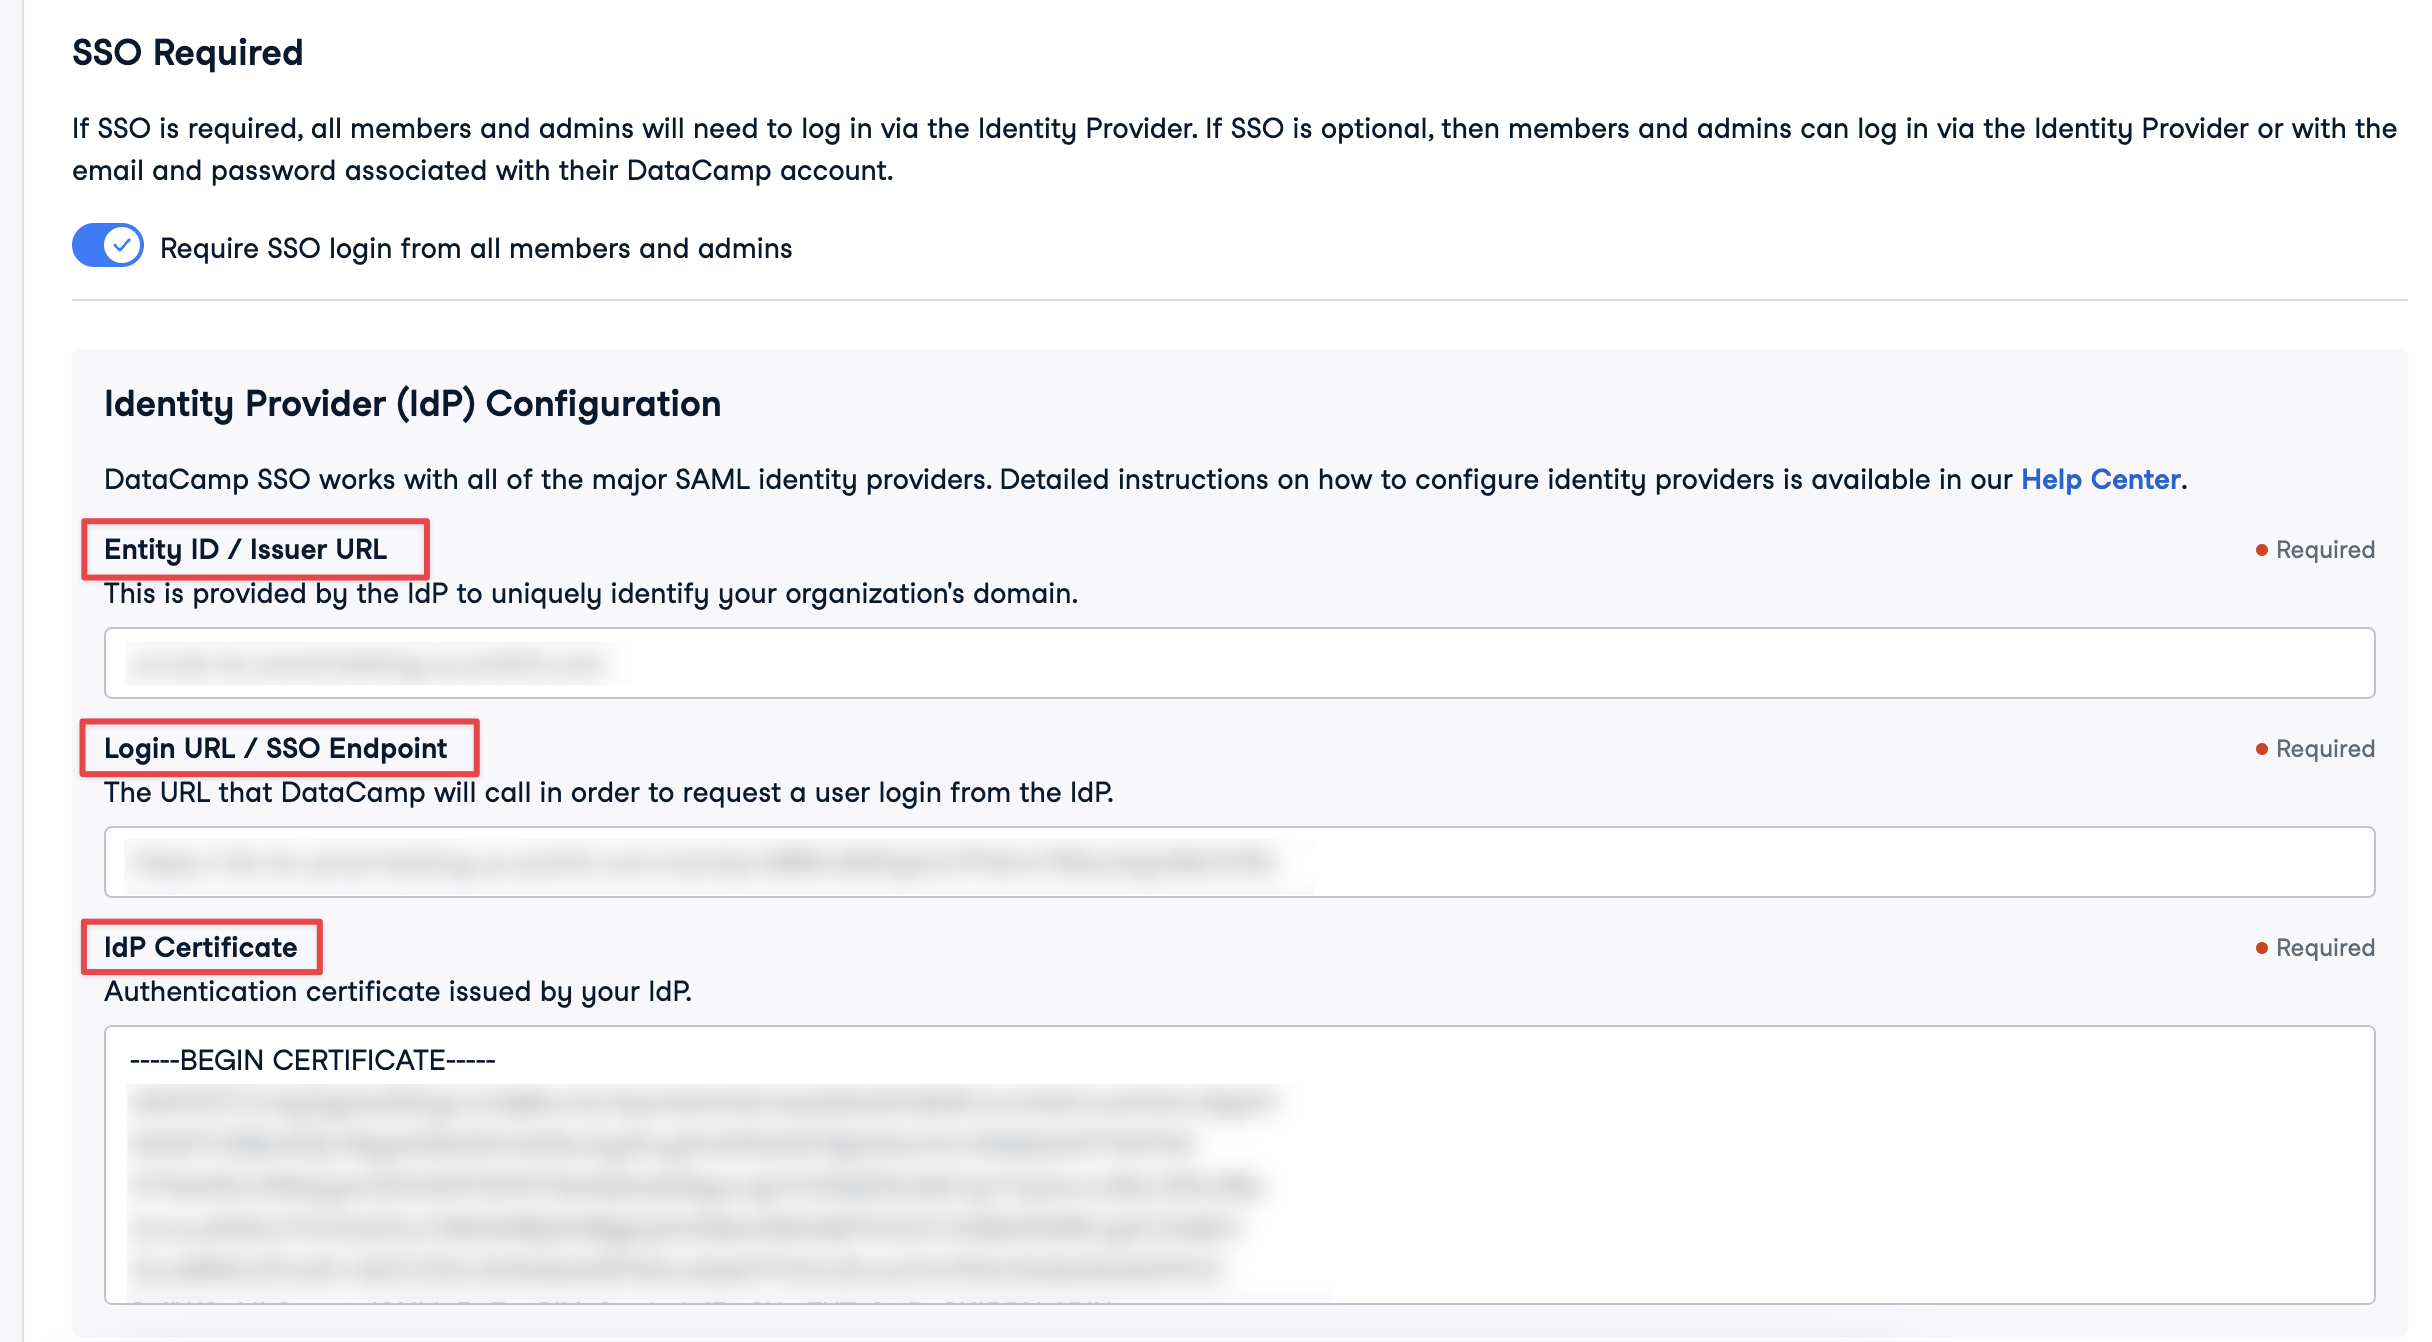Toggle the Require SSO login switch

108,246
